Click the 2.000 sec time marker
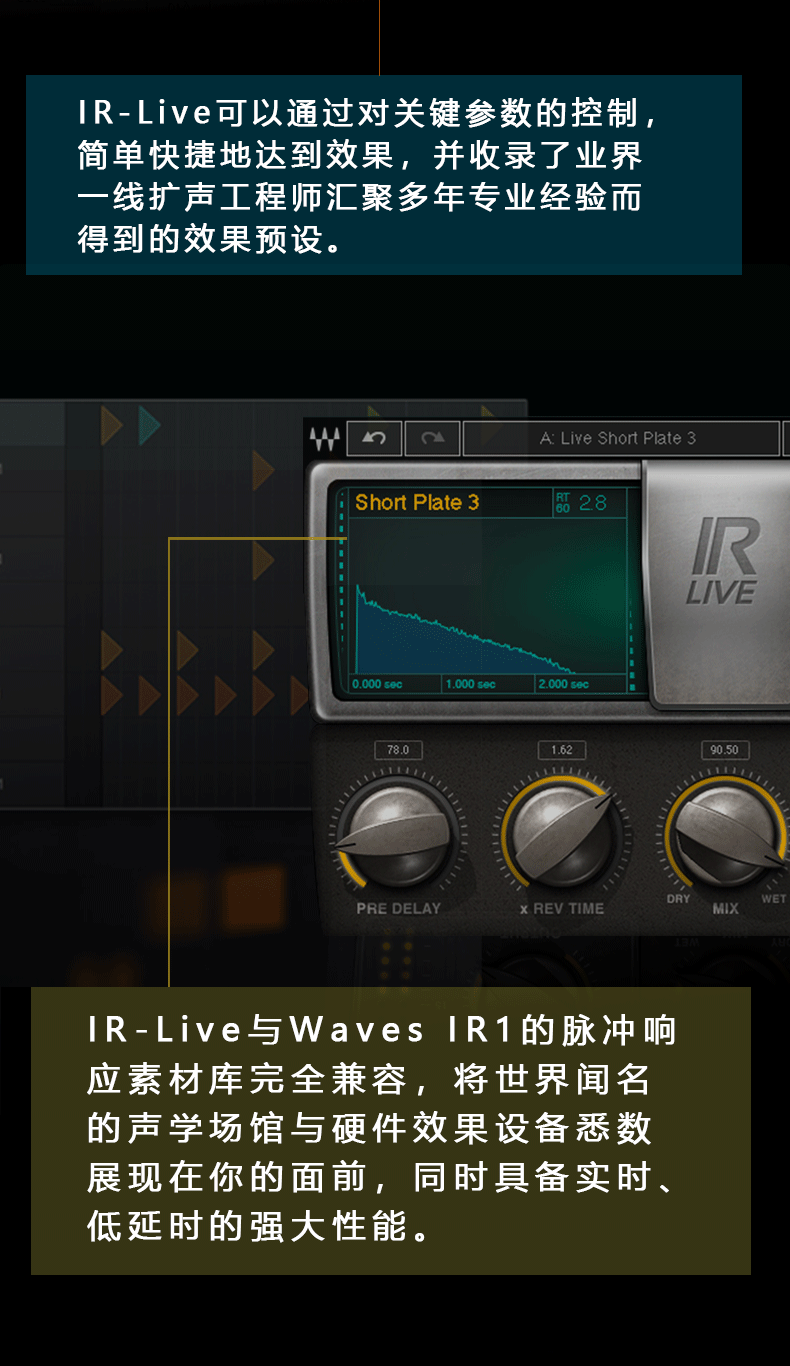 click(563, 684)
